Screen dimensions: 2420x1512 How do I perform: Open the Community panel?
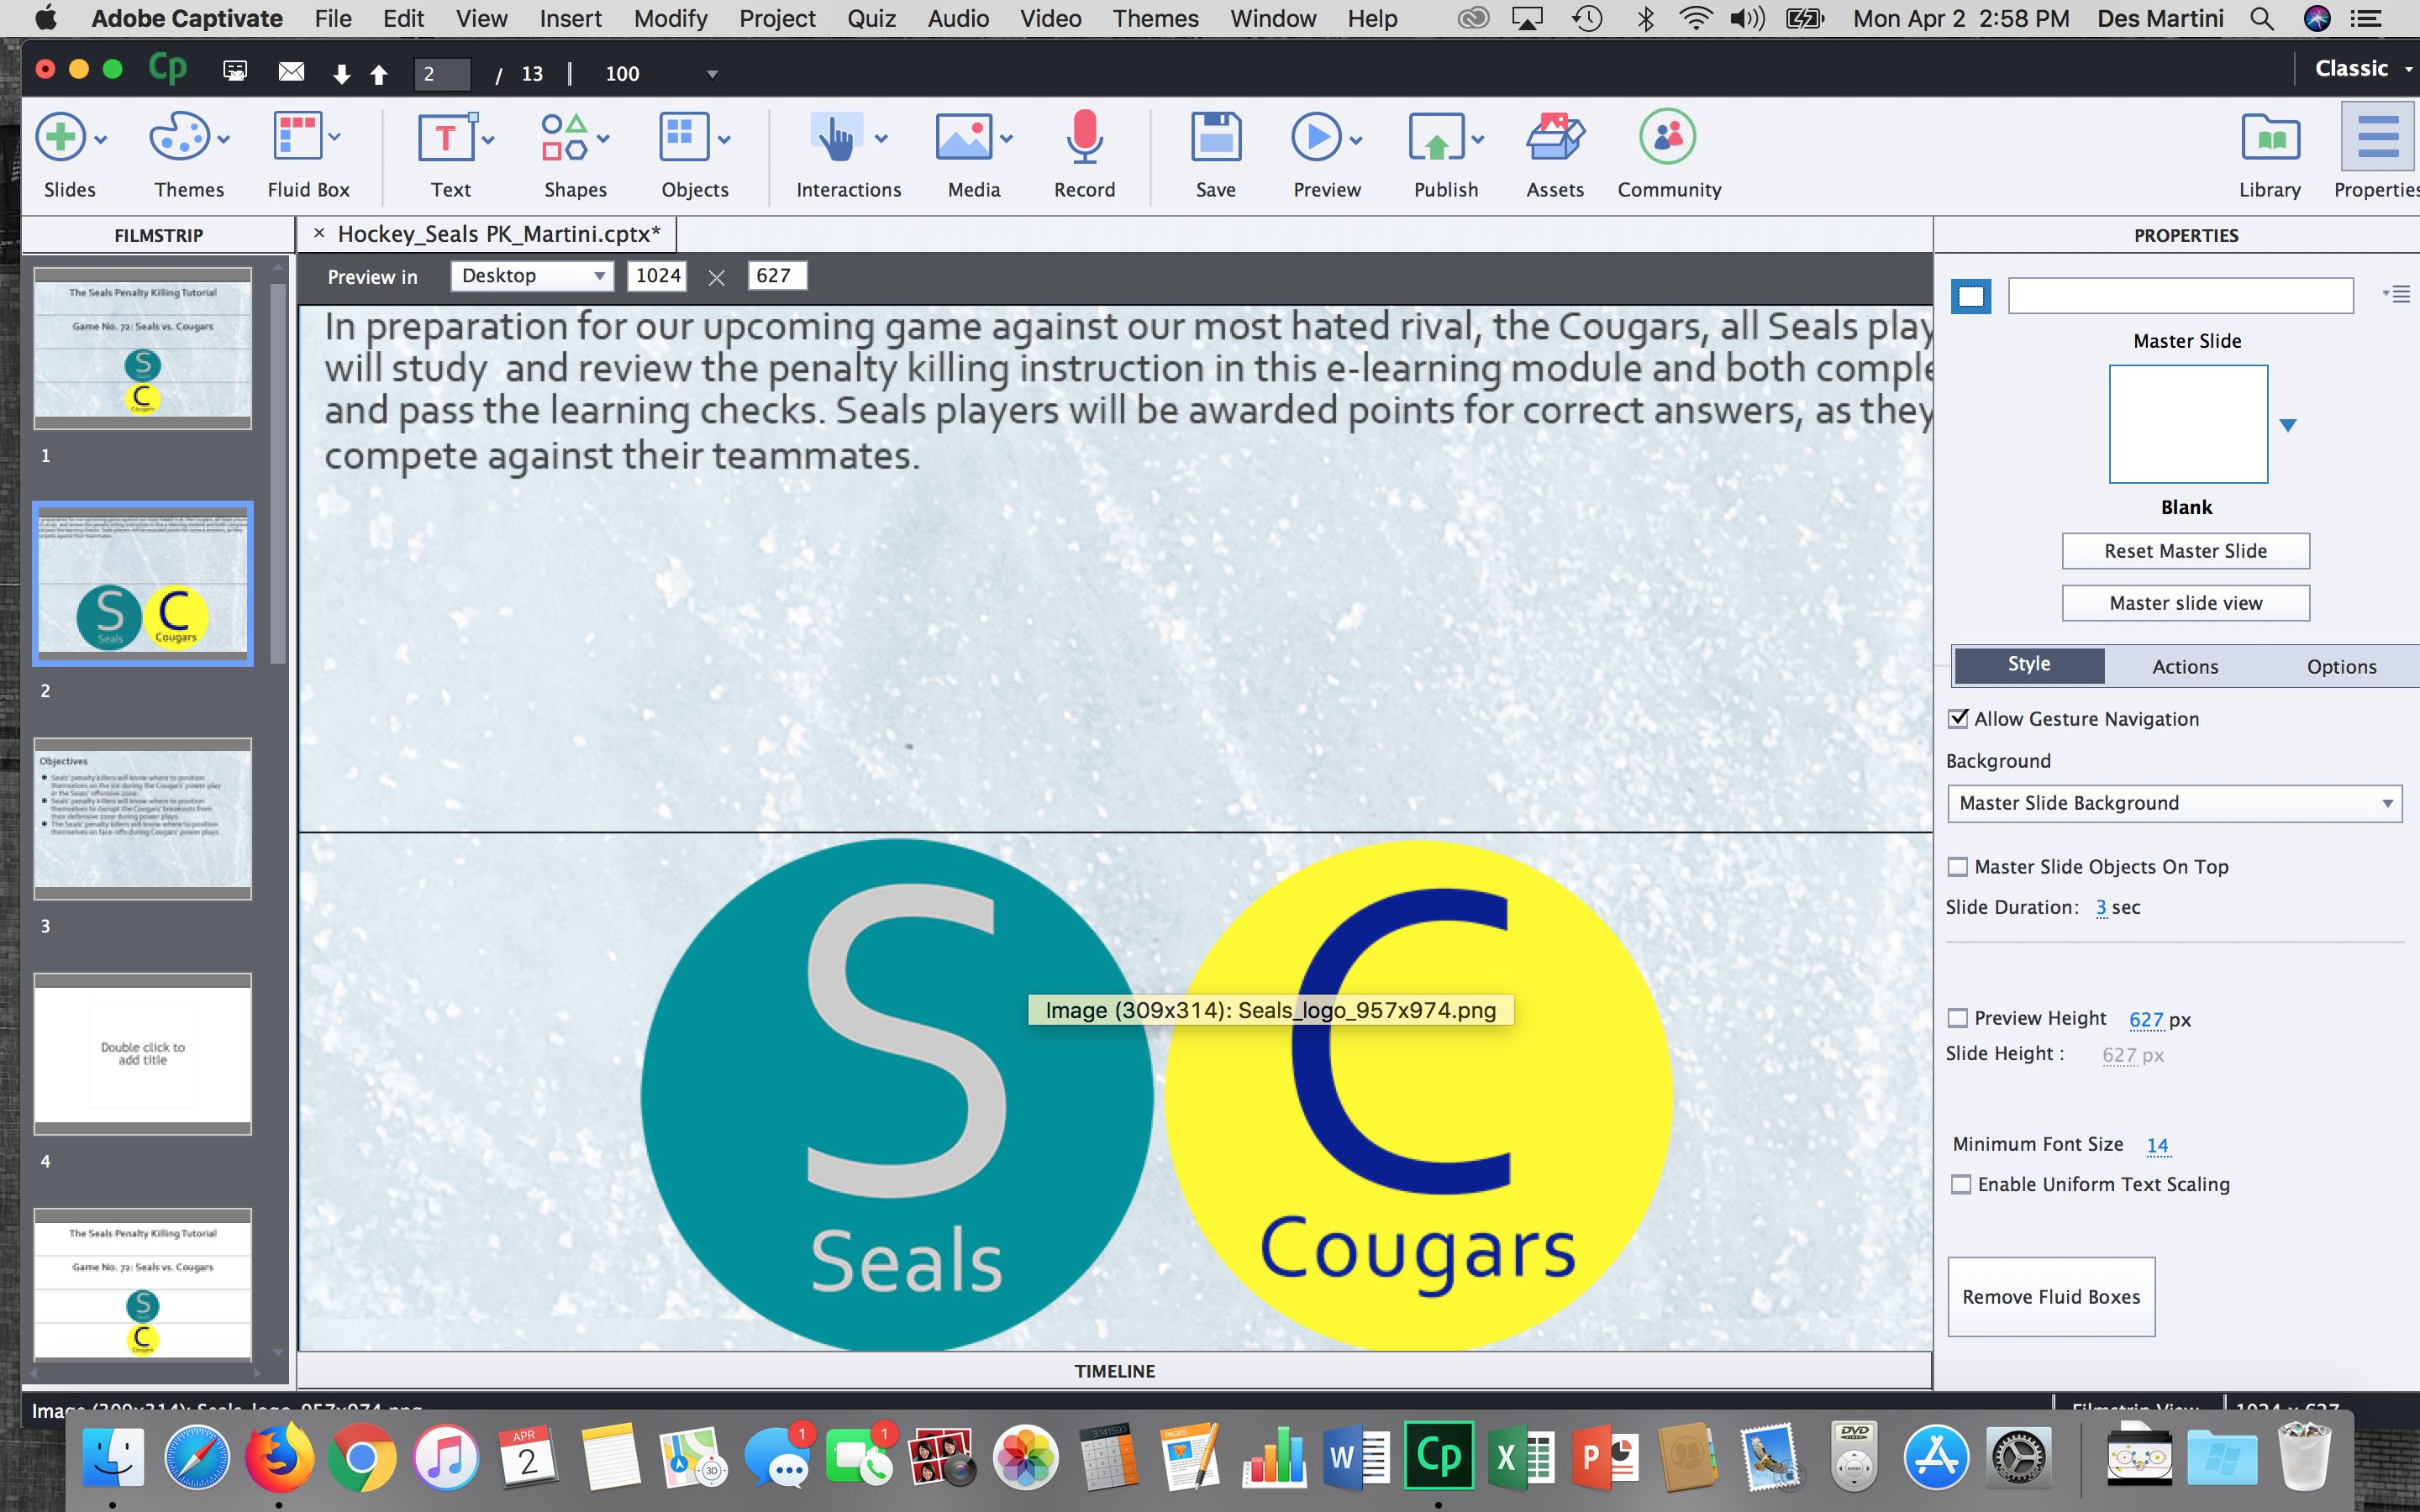[x=1667, y=151]
